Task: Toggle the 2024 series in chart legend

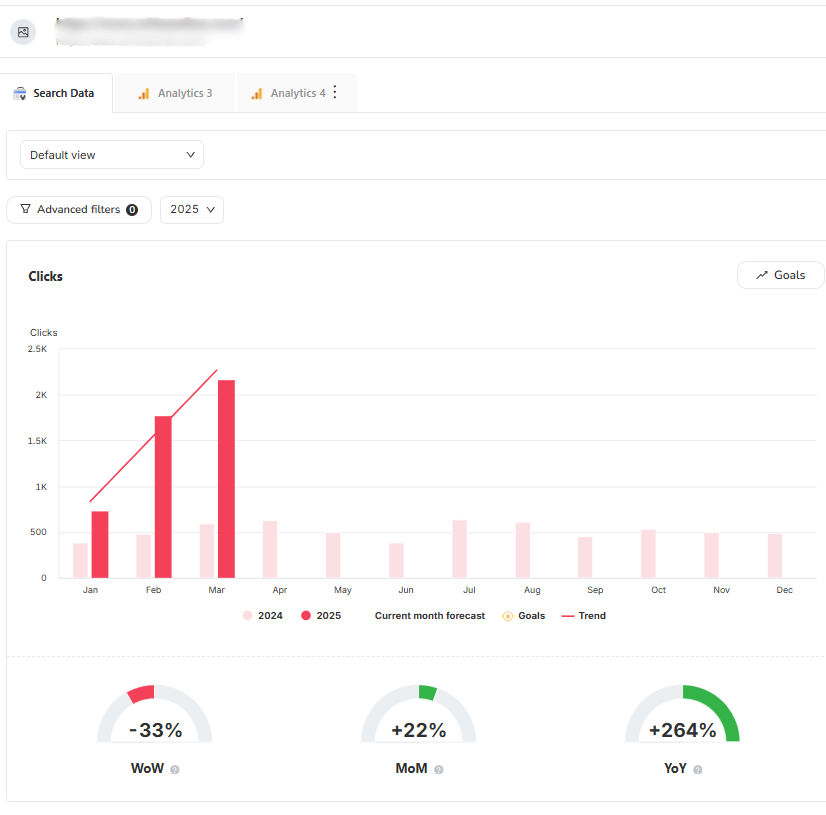Action: (263, 616)
